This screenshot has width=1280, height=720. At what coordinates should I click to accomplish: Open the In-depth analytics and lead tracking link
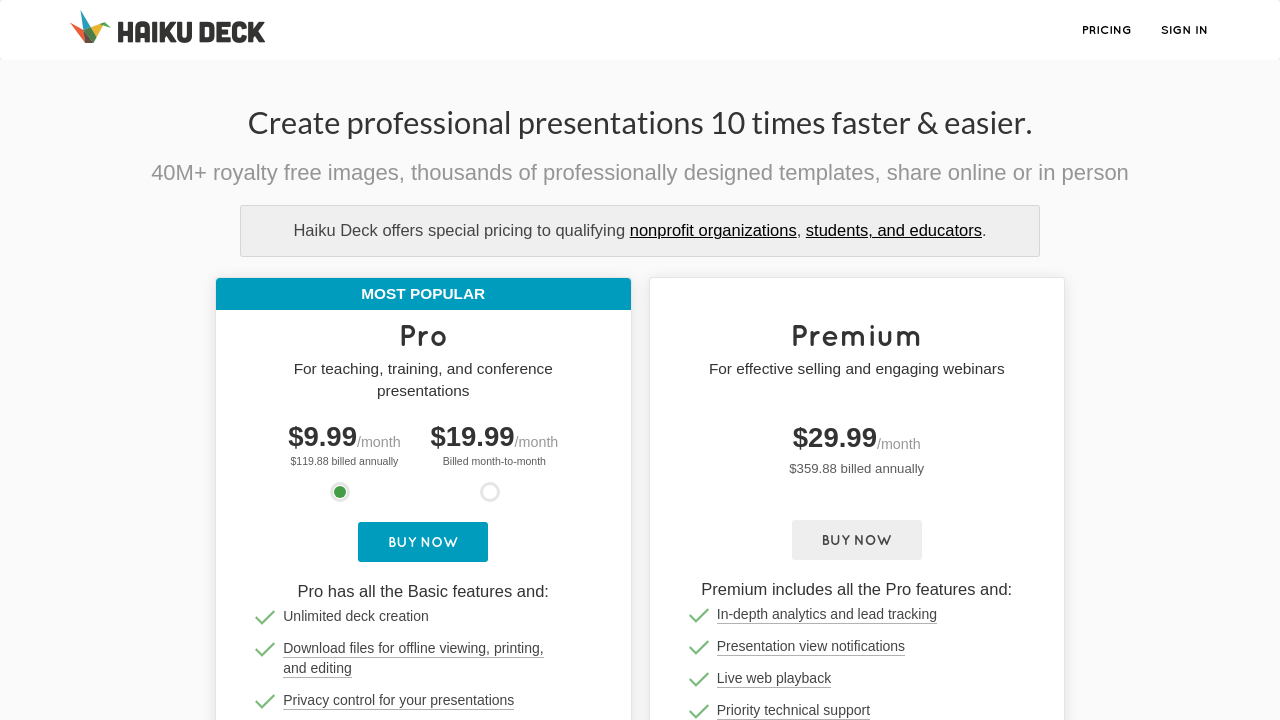pyautogui.click(x=827, y=614)
